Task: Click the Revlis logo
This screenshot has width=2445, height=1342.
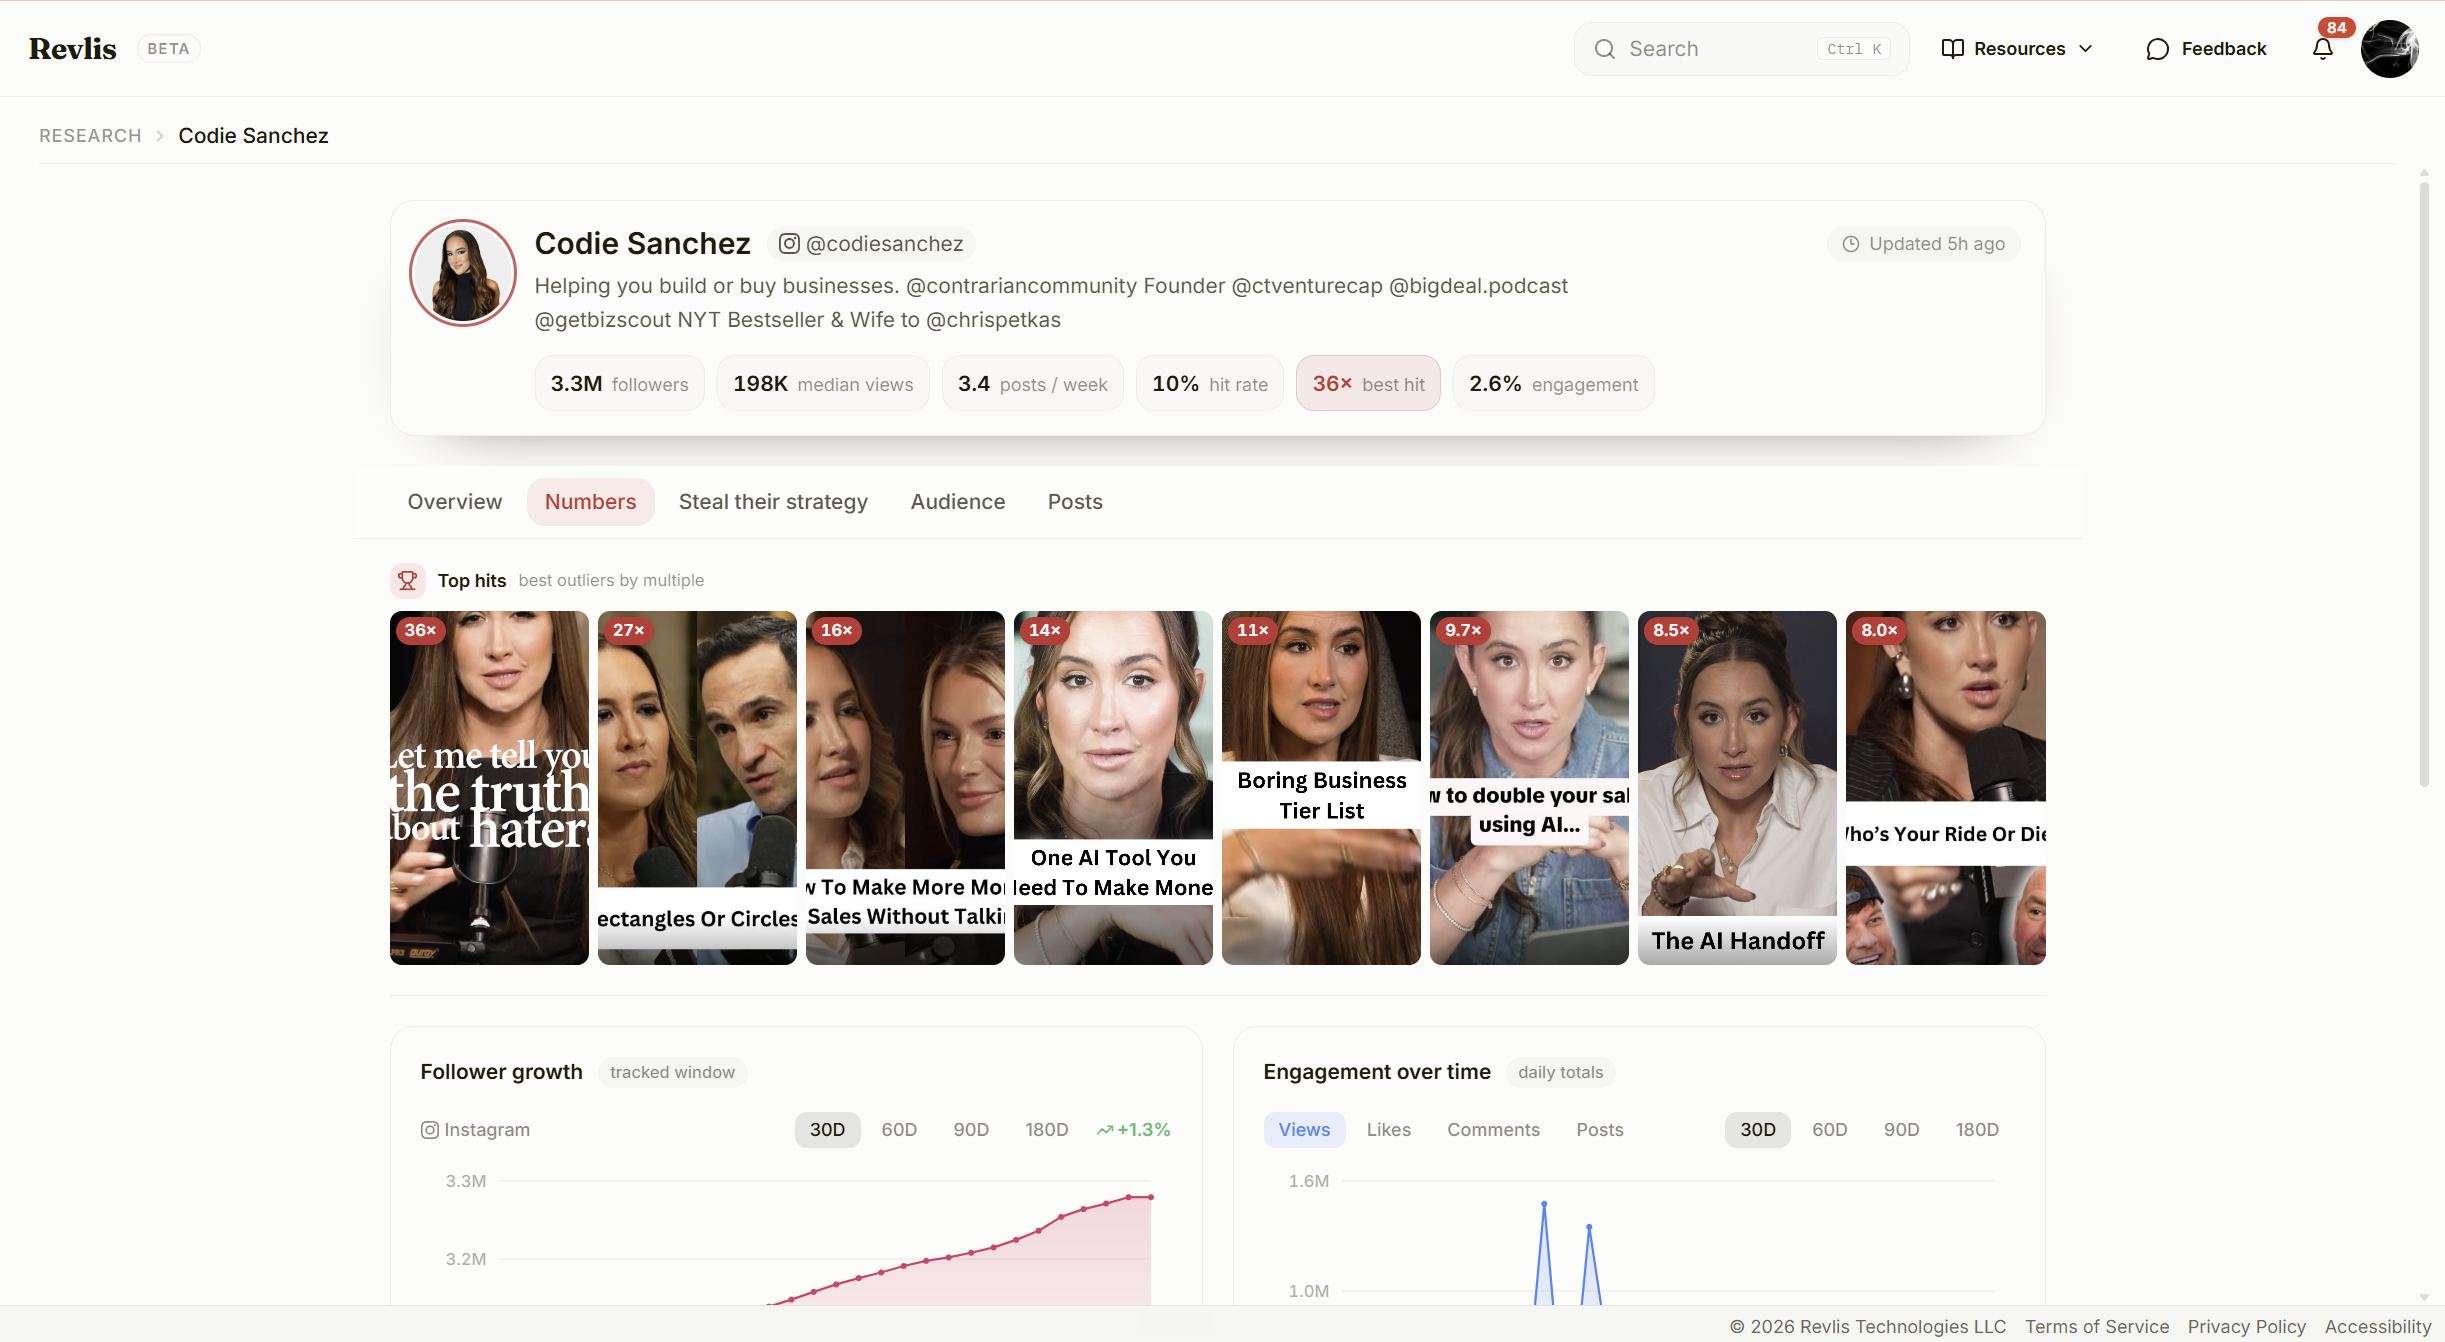Action: 72,49
